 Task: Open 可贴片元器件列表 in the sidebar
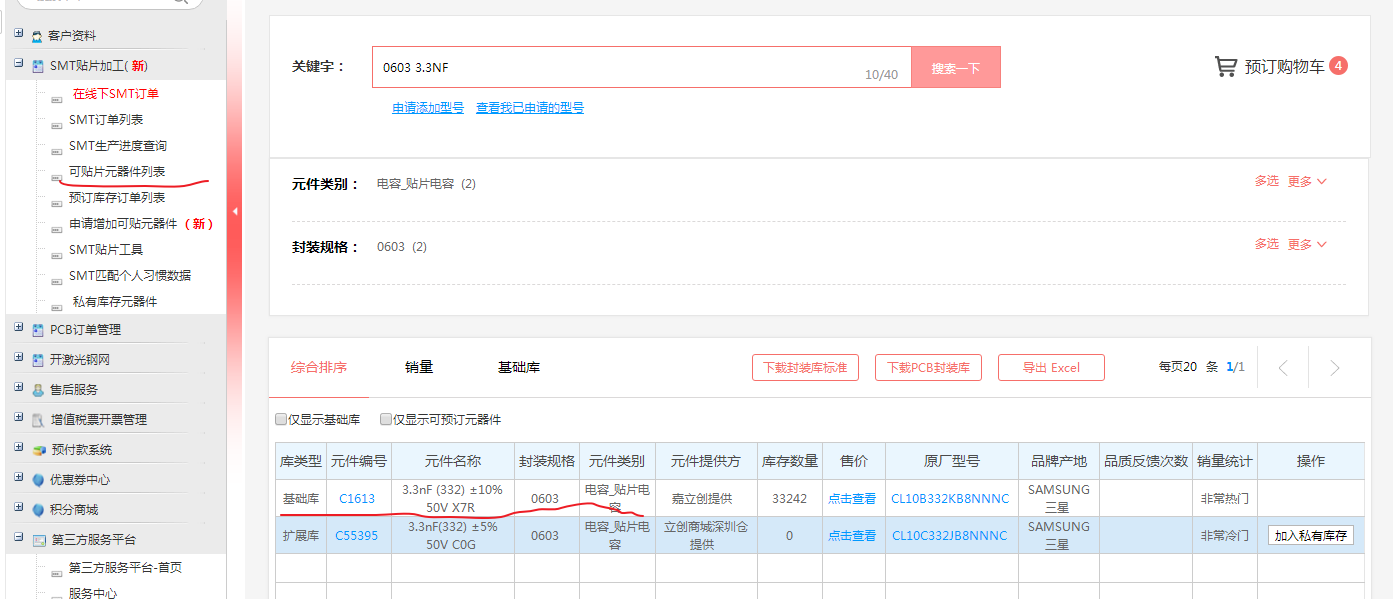[117, 172]
